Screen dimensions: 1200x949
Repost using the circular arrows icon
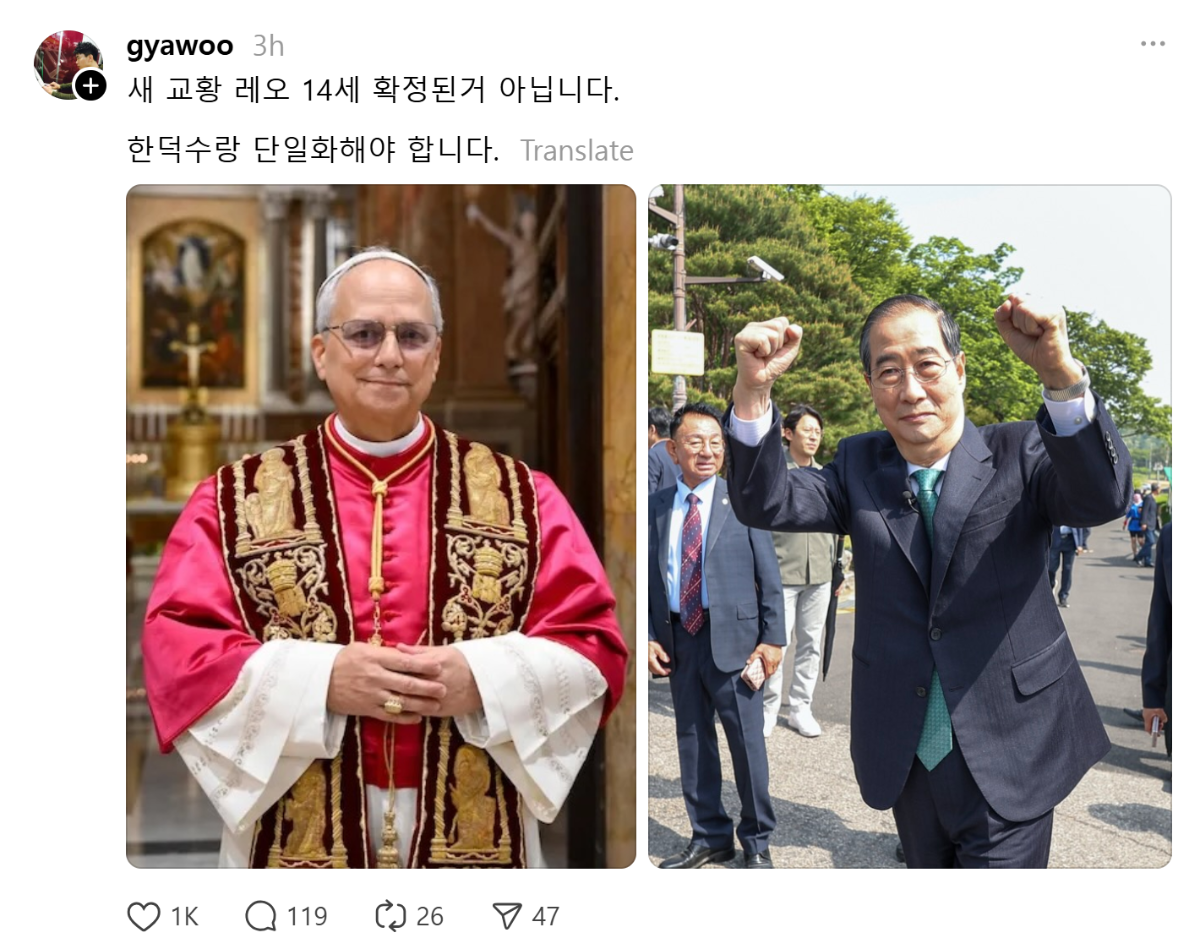pyautogui.click(x=389, y=916)
